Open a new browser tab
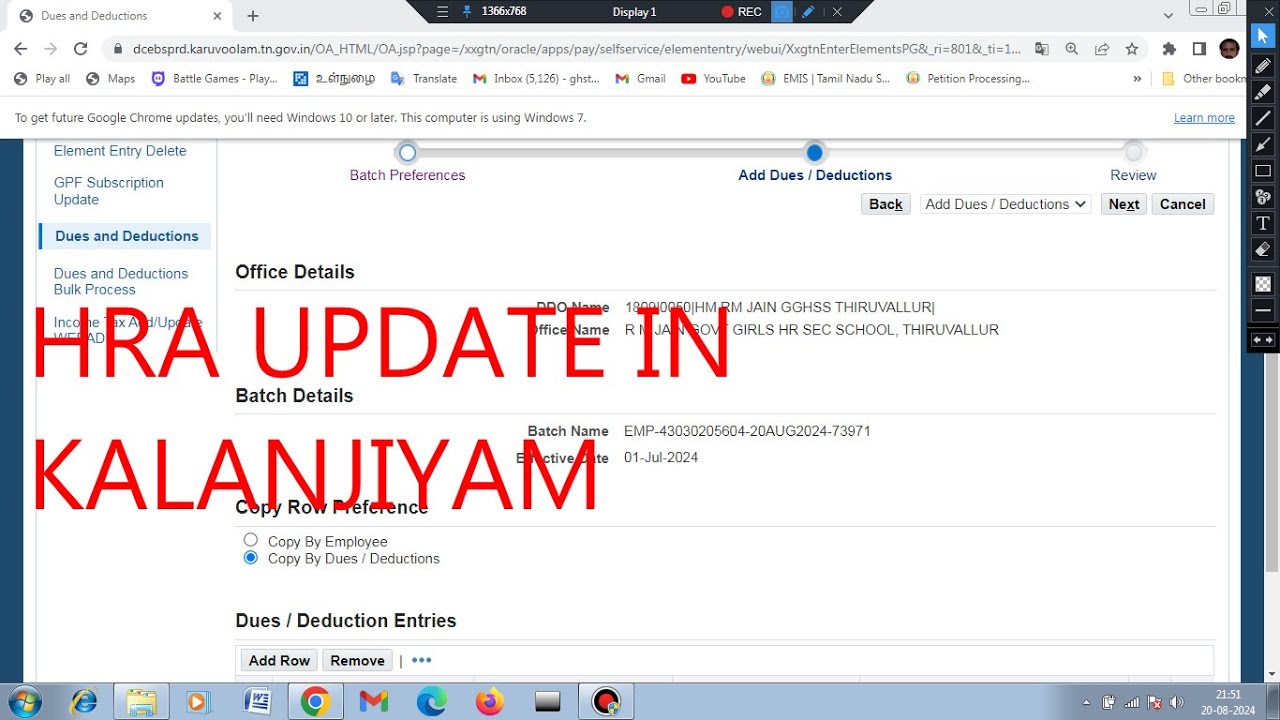This screenshot has width=1280, height=720. tap(253, 16)
